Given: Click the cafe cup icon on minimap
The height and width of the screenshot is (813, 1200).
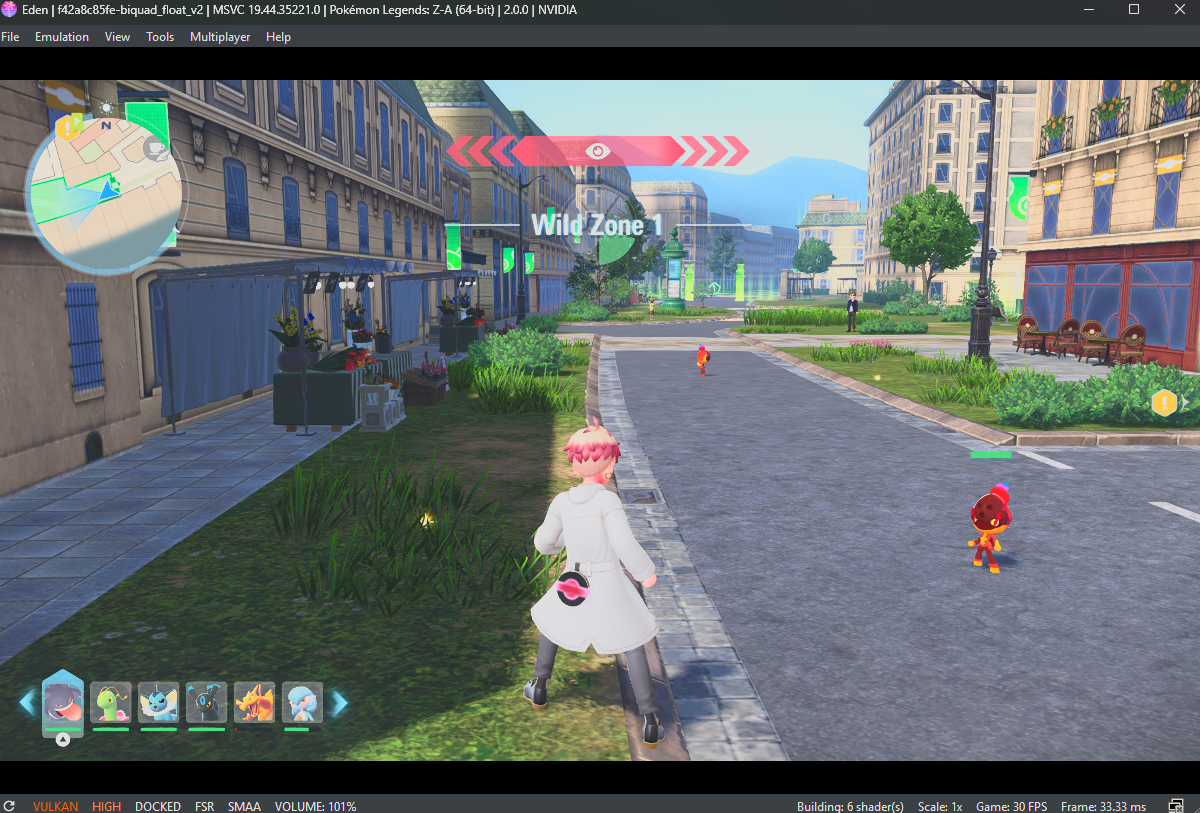Looking at the screenshot, I should (x=154, y=150).
